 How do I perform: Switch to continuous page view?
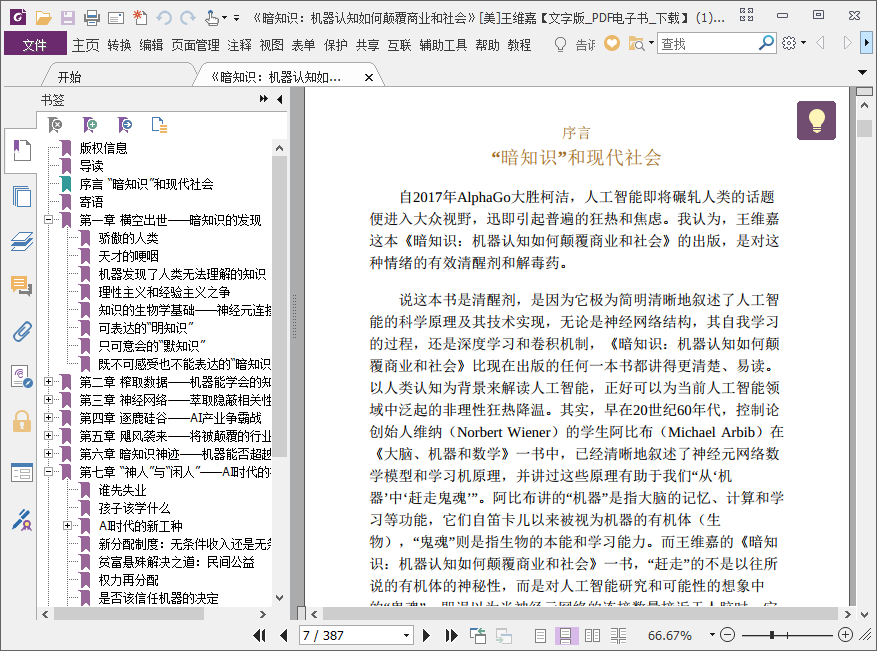coord(565,635)
